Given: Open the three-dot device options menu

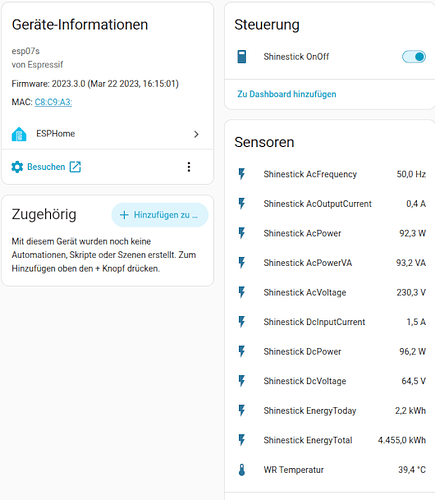Looking at the screenshot, I should [189, 167].
